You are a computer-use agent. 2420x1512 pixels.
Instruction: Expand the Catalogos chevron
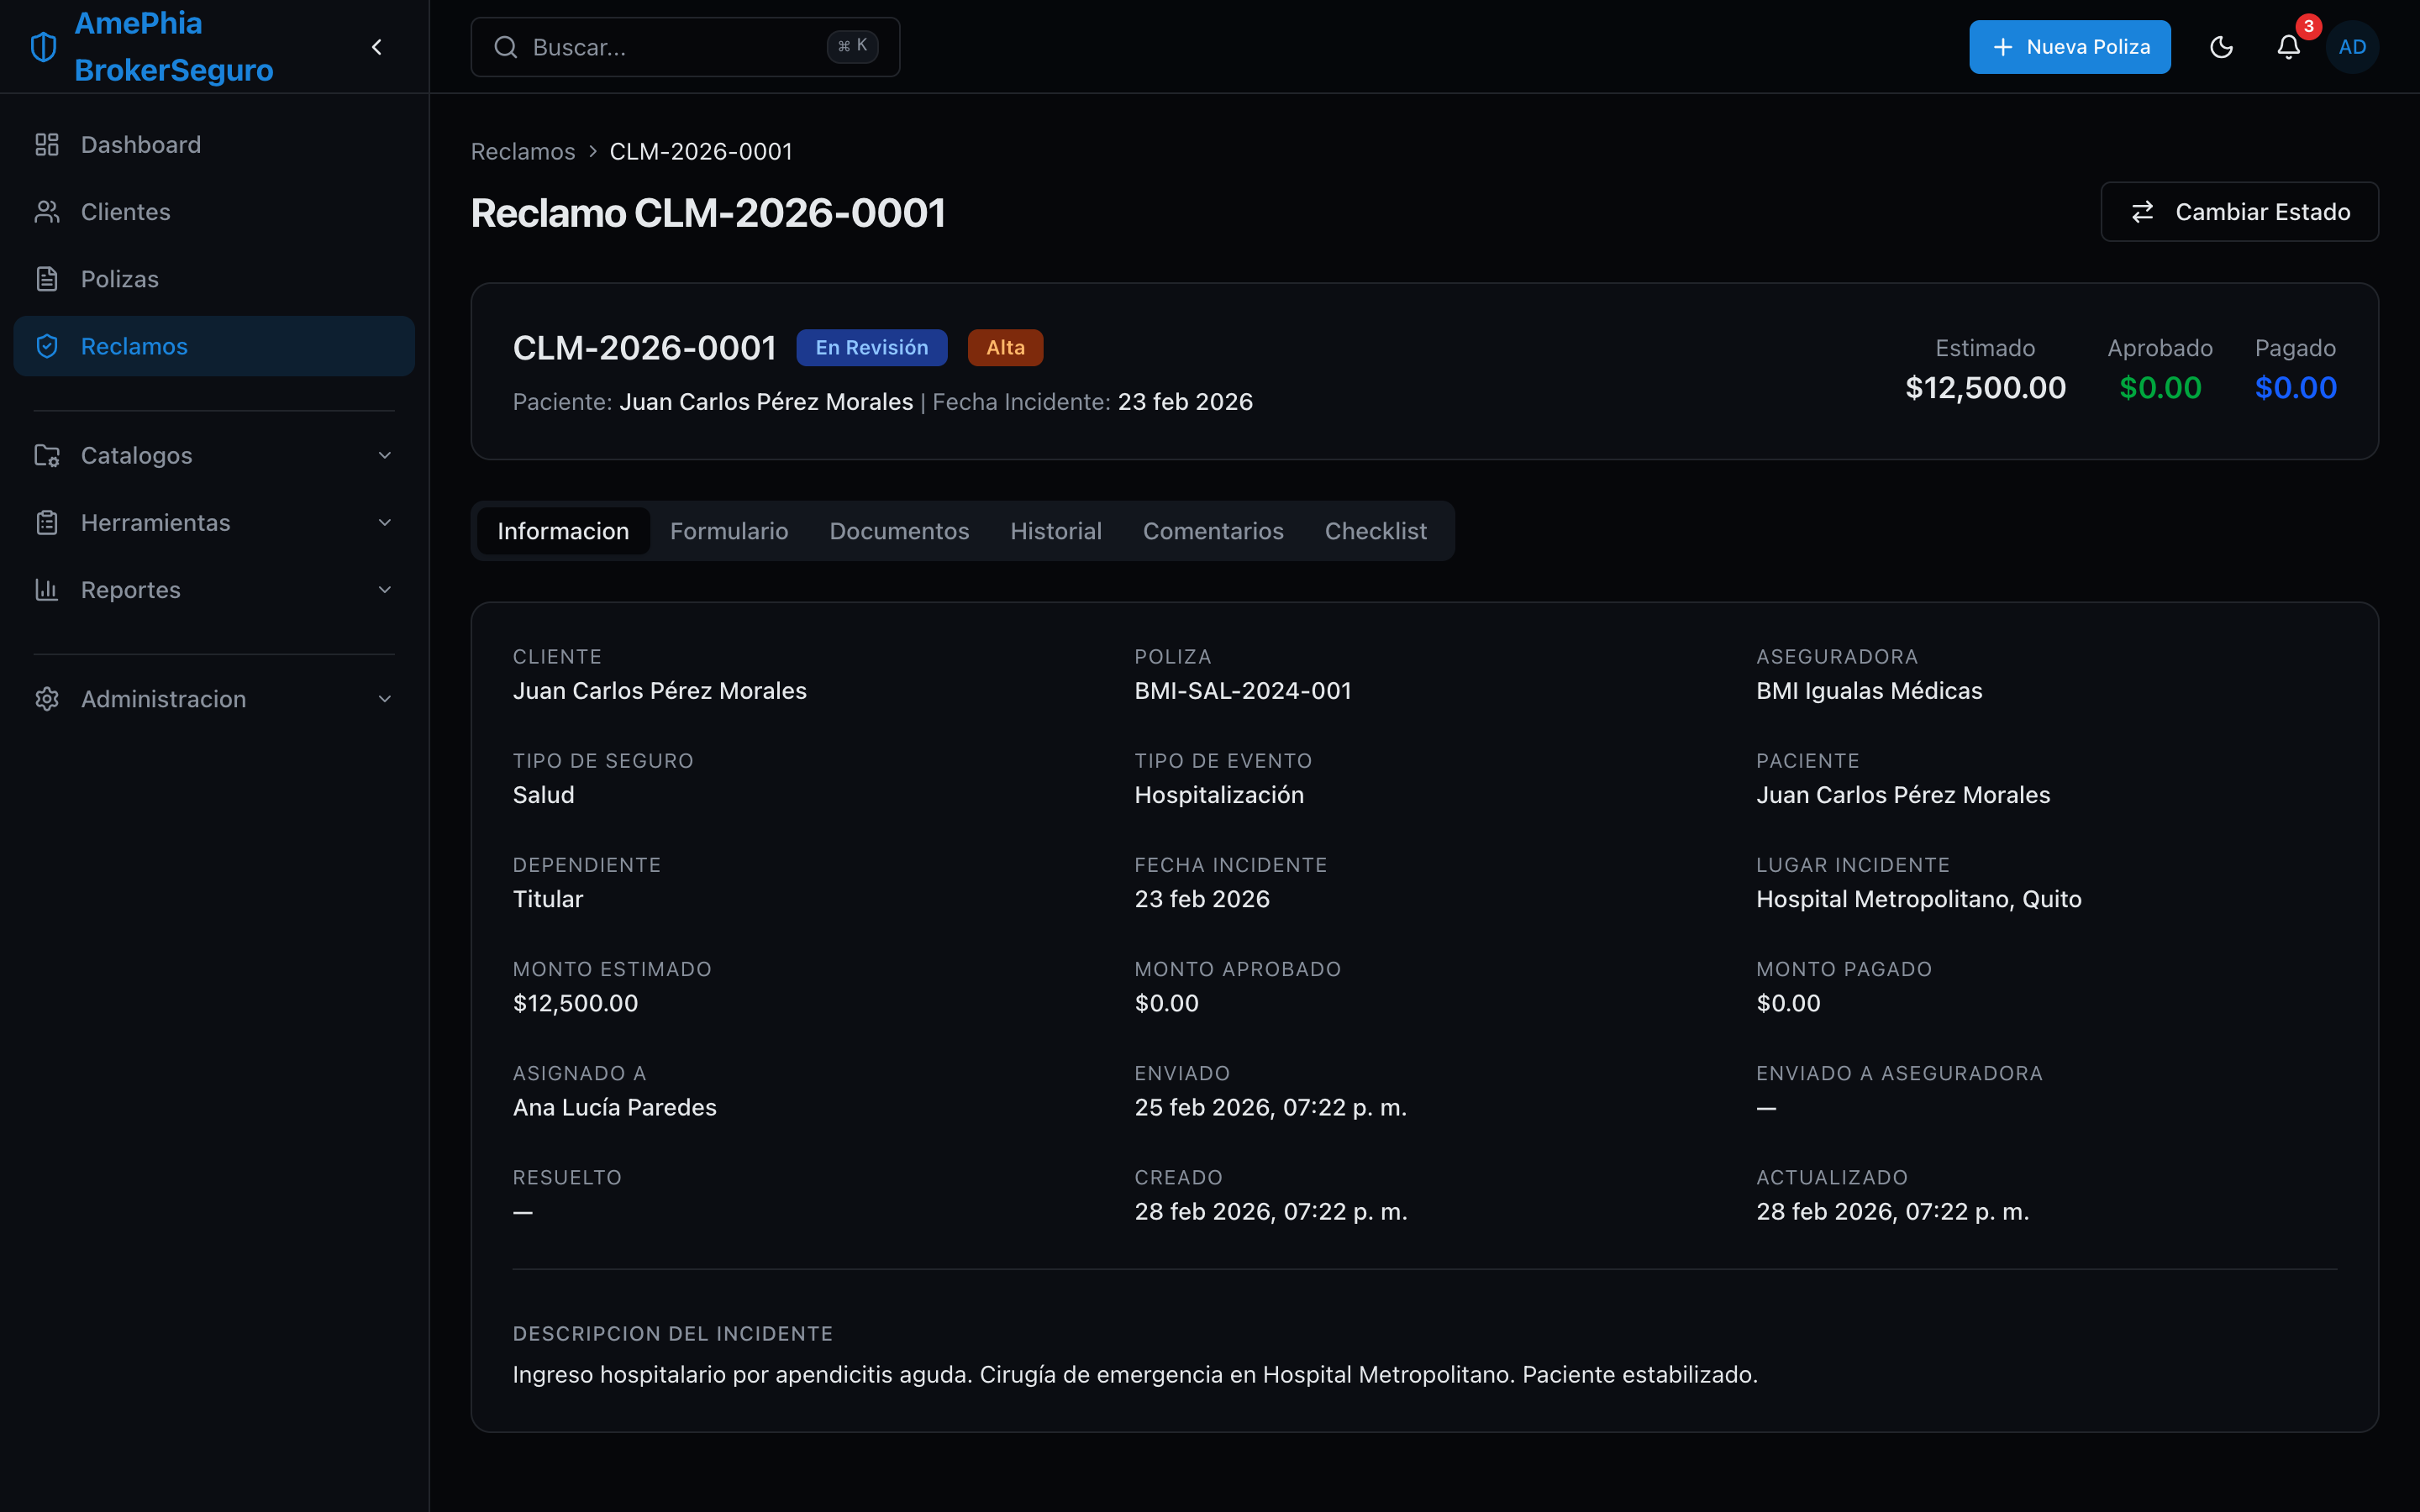pyautogui.click(x=385, y=455)
